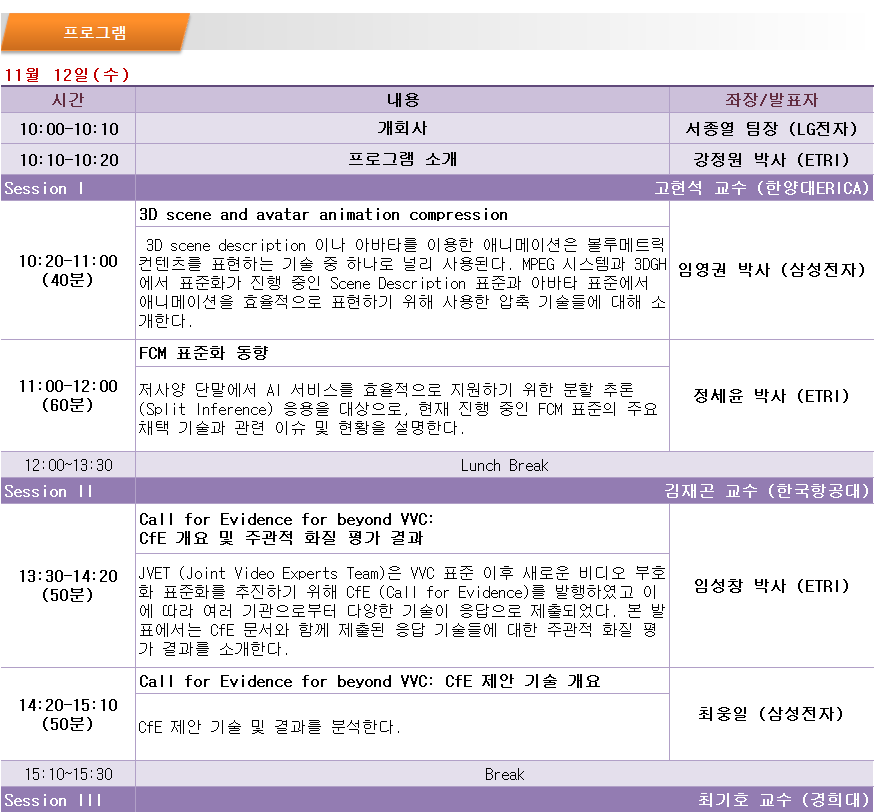This screenshot has height=812, width=874.
Task: Click the 시간 column header
Action: pyautogui.click(x=68, y=100)
